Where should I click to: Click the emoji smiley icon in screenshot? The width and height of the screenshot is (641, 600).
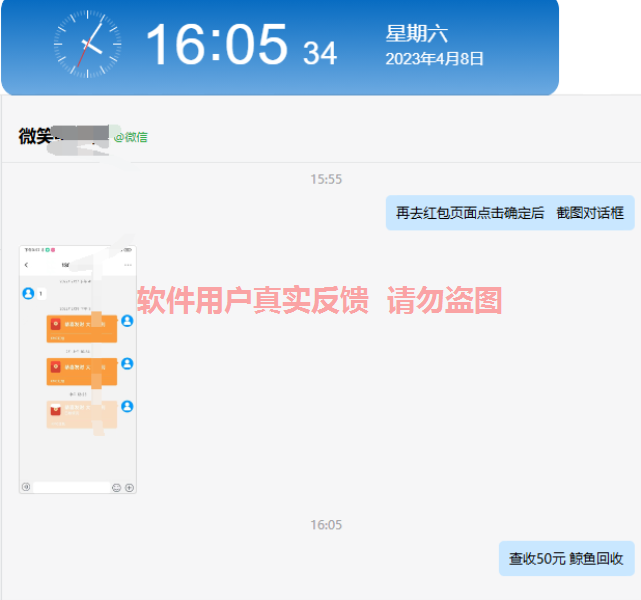[x=116, y=487]
